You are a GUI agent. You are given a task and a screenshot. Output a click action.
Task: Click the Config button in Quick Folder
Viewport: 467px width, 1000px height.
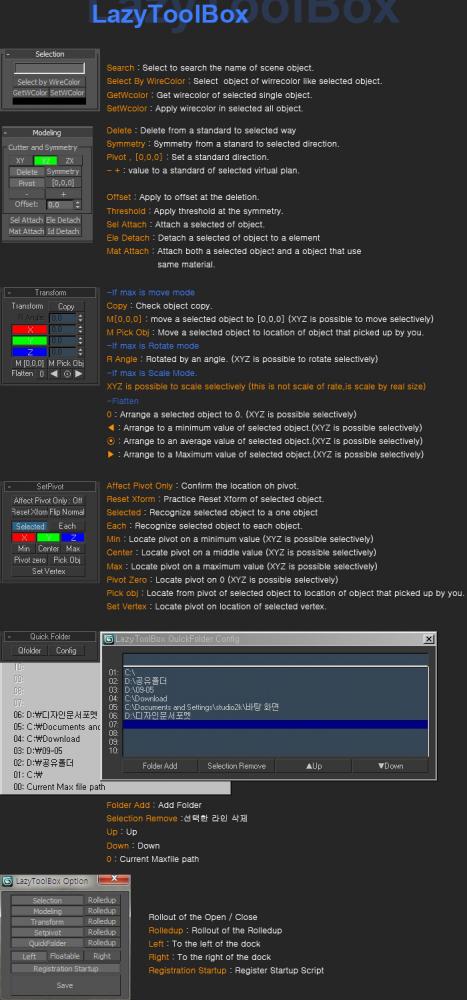click(x=66, y=651)
